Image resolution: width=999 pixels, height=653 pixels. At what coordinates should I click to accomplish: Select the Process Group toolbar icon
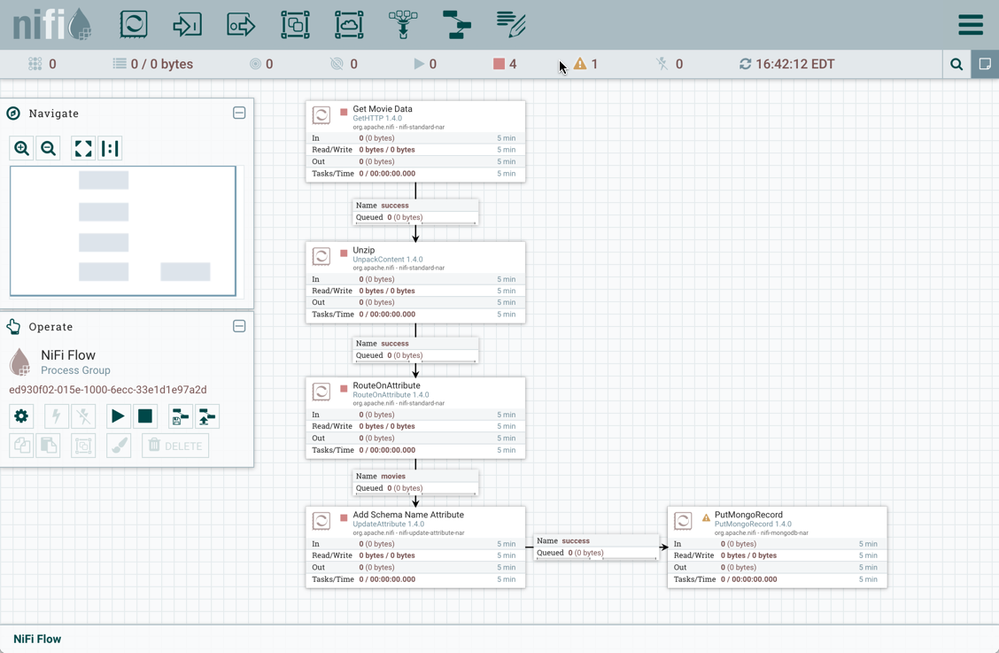pyautogui.click(x=295, y=24)
